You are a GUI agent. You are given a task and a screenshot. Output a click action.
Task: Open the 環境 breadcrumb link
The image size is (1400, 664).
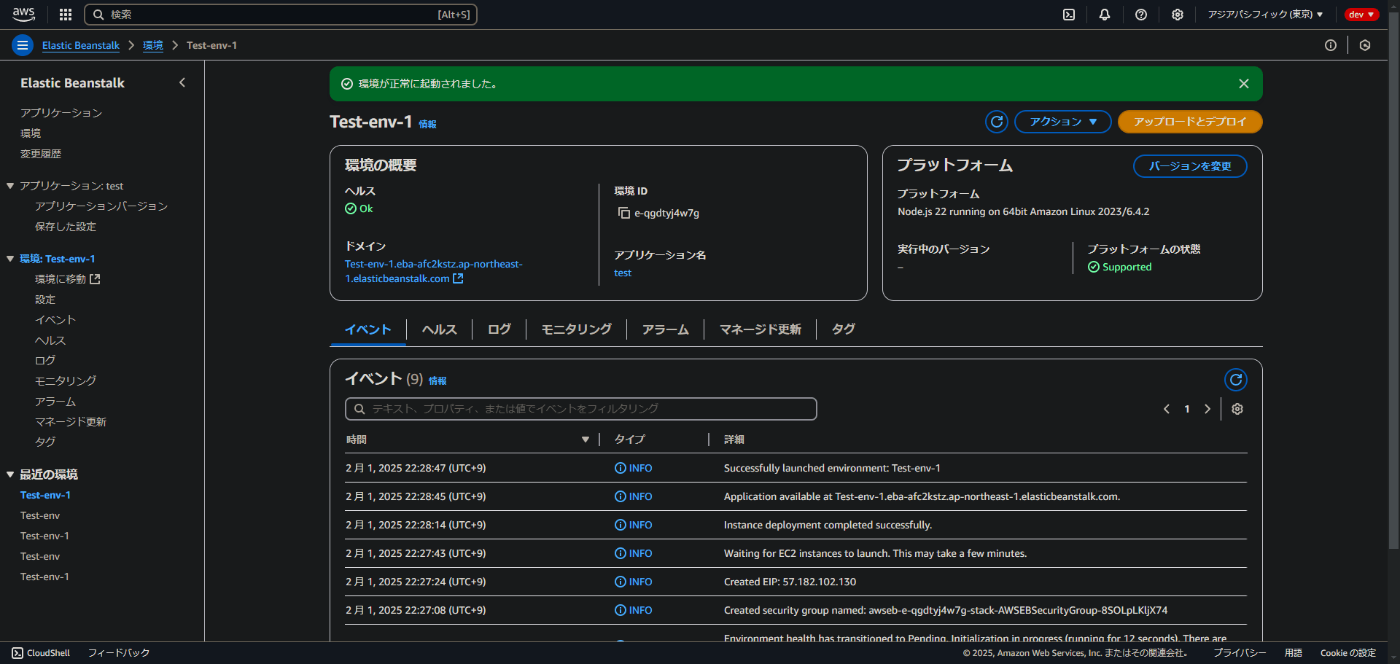[153, 46]
